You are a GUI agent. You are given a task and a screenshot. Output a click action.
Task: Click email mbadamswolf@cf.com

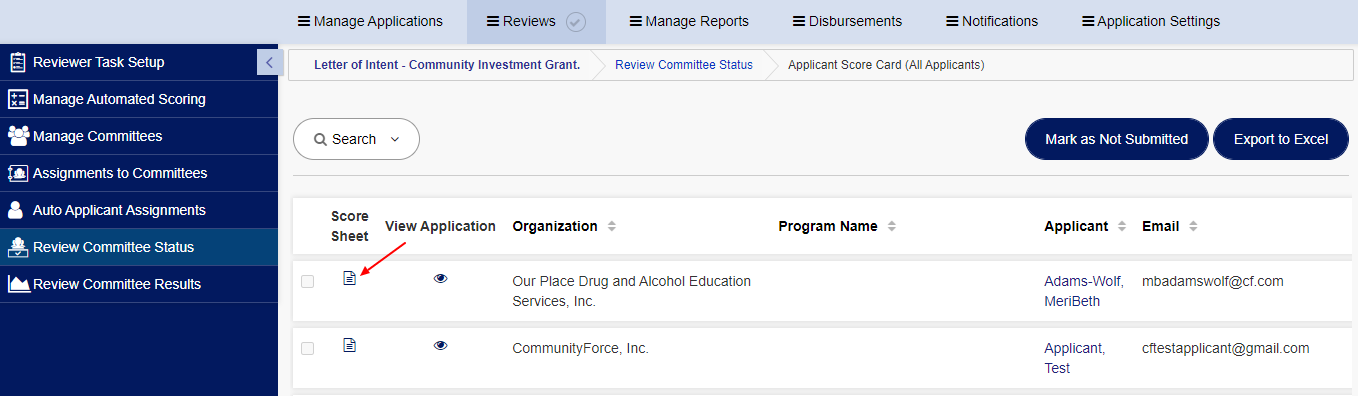coord(1212,281)
